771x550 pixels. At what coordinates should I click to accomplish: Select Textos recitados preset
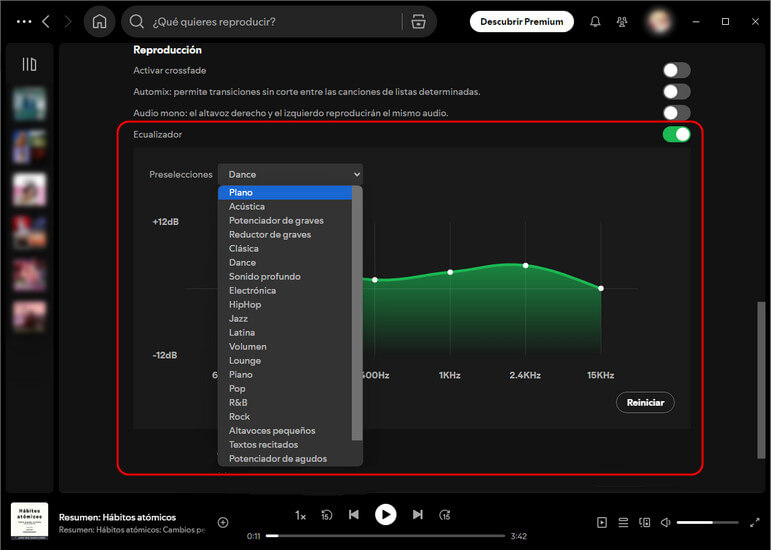[x=285, y=445]
